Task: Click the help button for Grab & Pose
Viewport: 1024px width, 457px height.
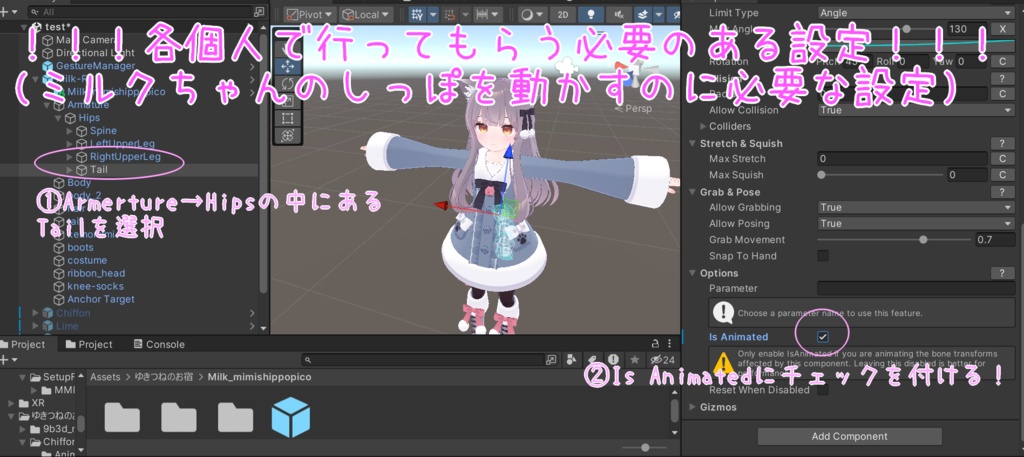Action: (x=1002, y=192)
